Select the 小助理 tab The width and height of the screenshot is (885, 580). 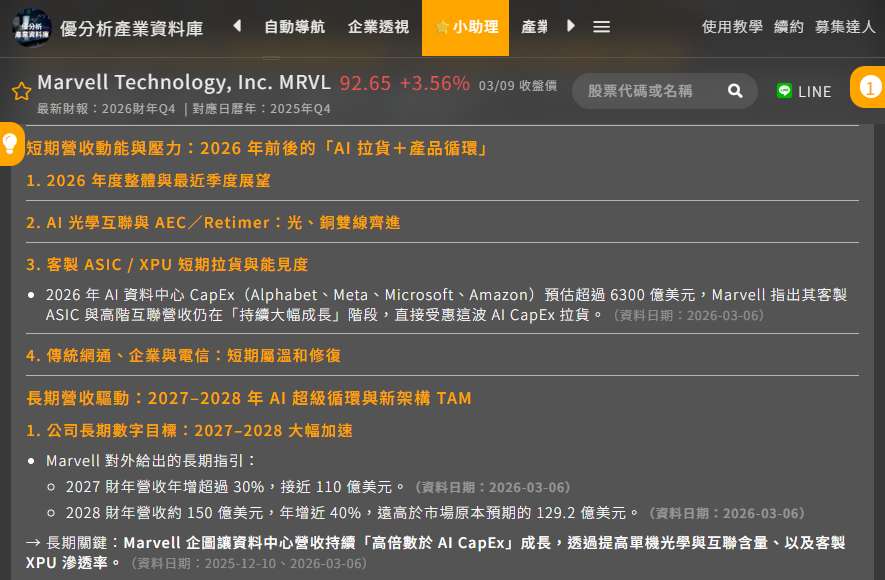[x=466, y=27]
